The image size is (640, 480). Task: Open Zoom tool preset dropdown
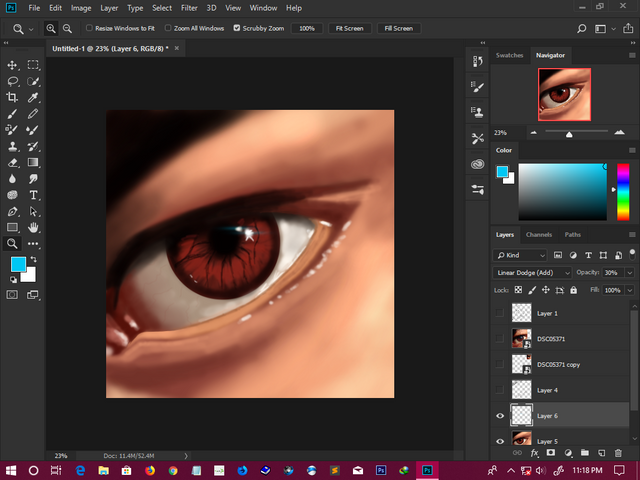31,29
